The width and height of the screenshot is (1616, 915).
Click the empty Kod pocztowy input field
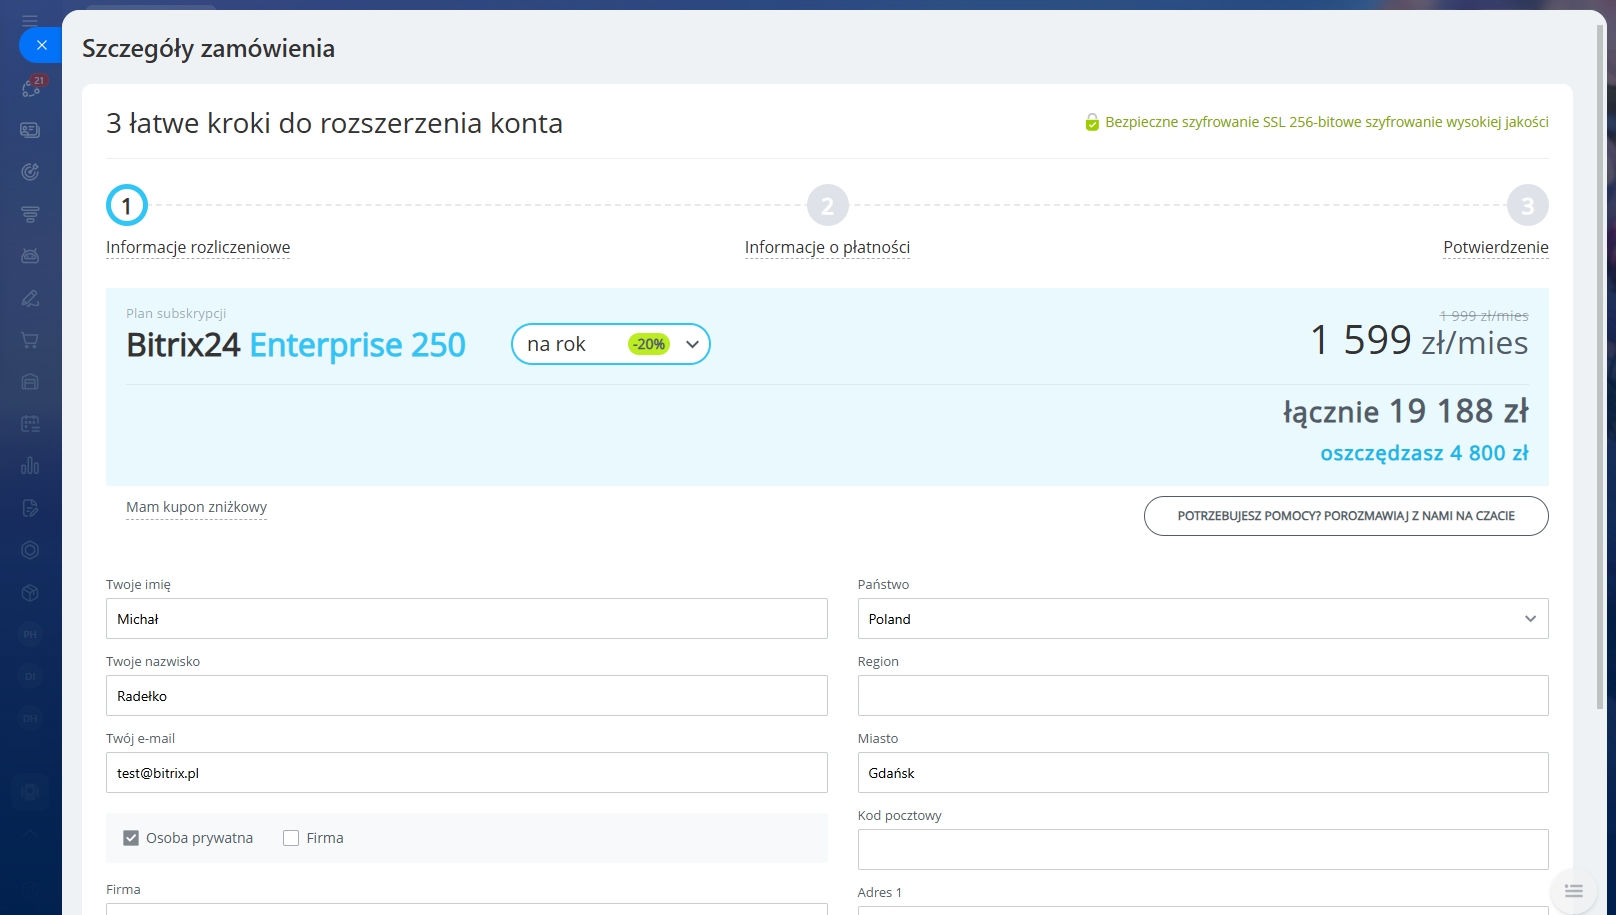point(1203,850)
